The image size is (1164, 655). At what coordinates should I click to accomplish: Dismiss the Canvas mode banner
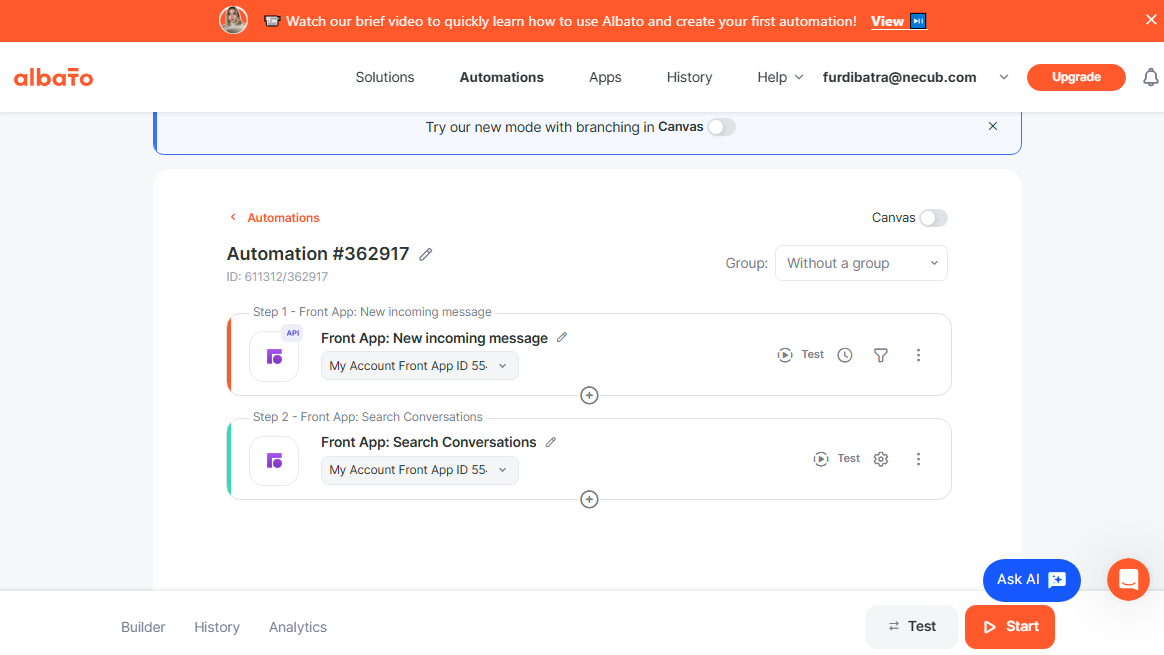pyautogui.click(x=993, y=126)
